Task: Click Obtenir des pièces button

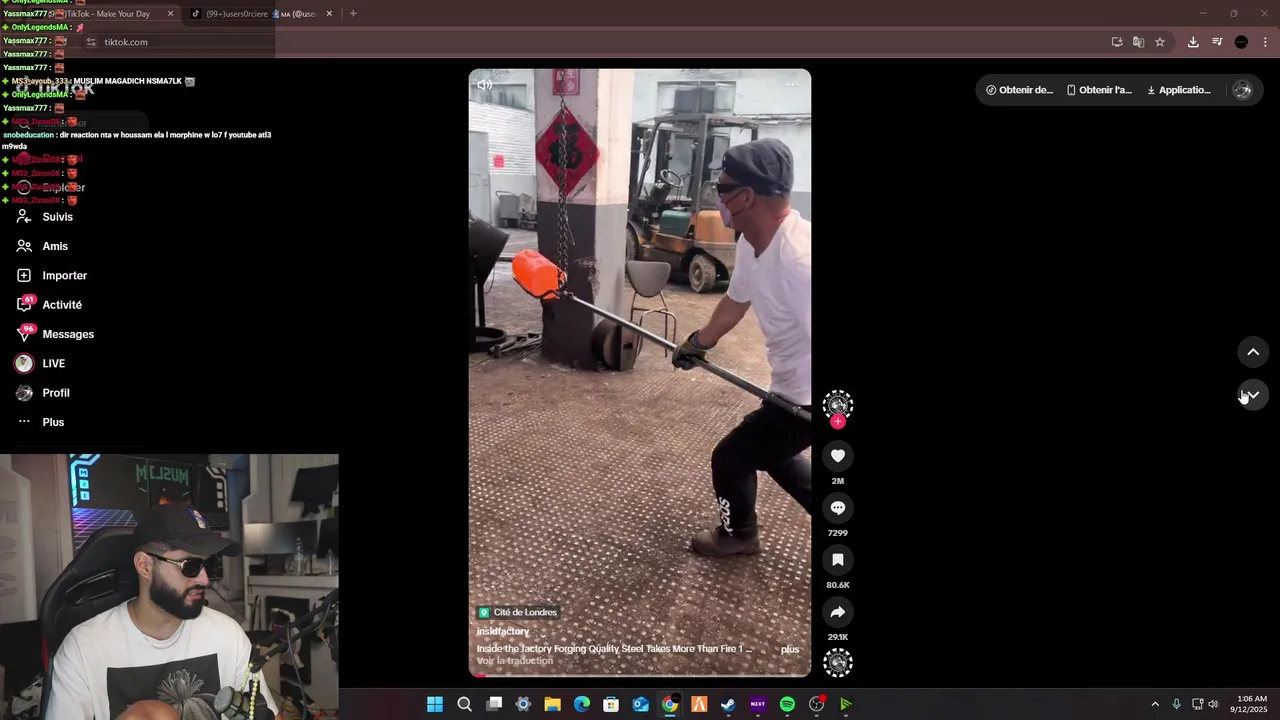Action: tap(1019, 90)
